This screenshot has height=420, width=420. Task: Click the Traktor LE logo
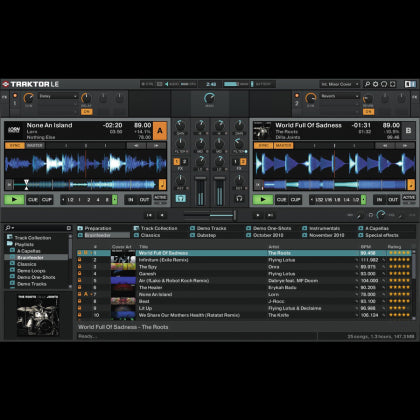click(31, 84)
